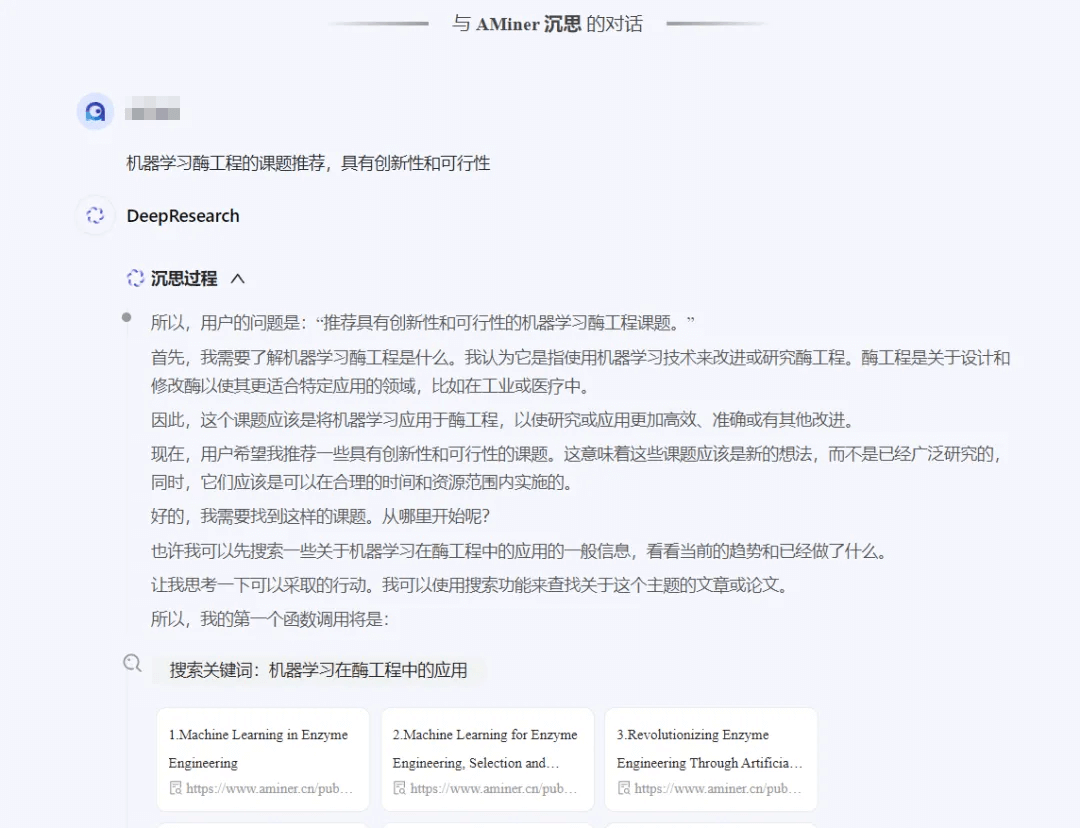Click the 沉思过程 spinner icon

135,278
